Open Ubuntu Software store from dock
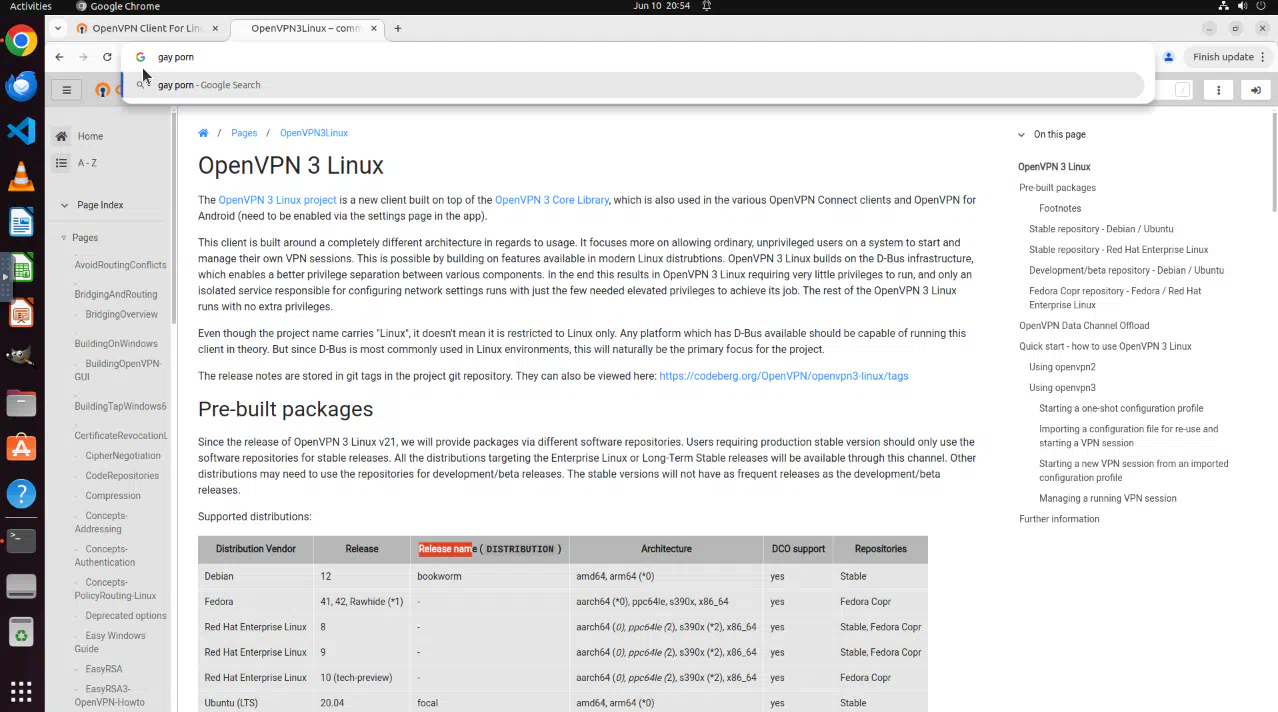Viewport: 1278px width, 712px height. [21, 448]
